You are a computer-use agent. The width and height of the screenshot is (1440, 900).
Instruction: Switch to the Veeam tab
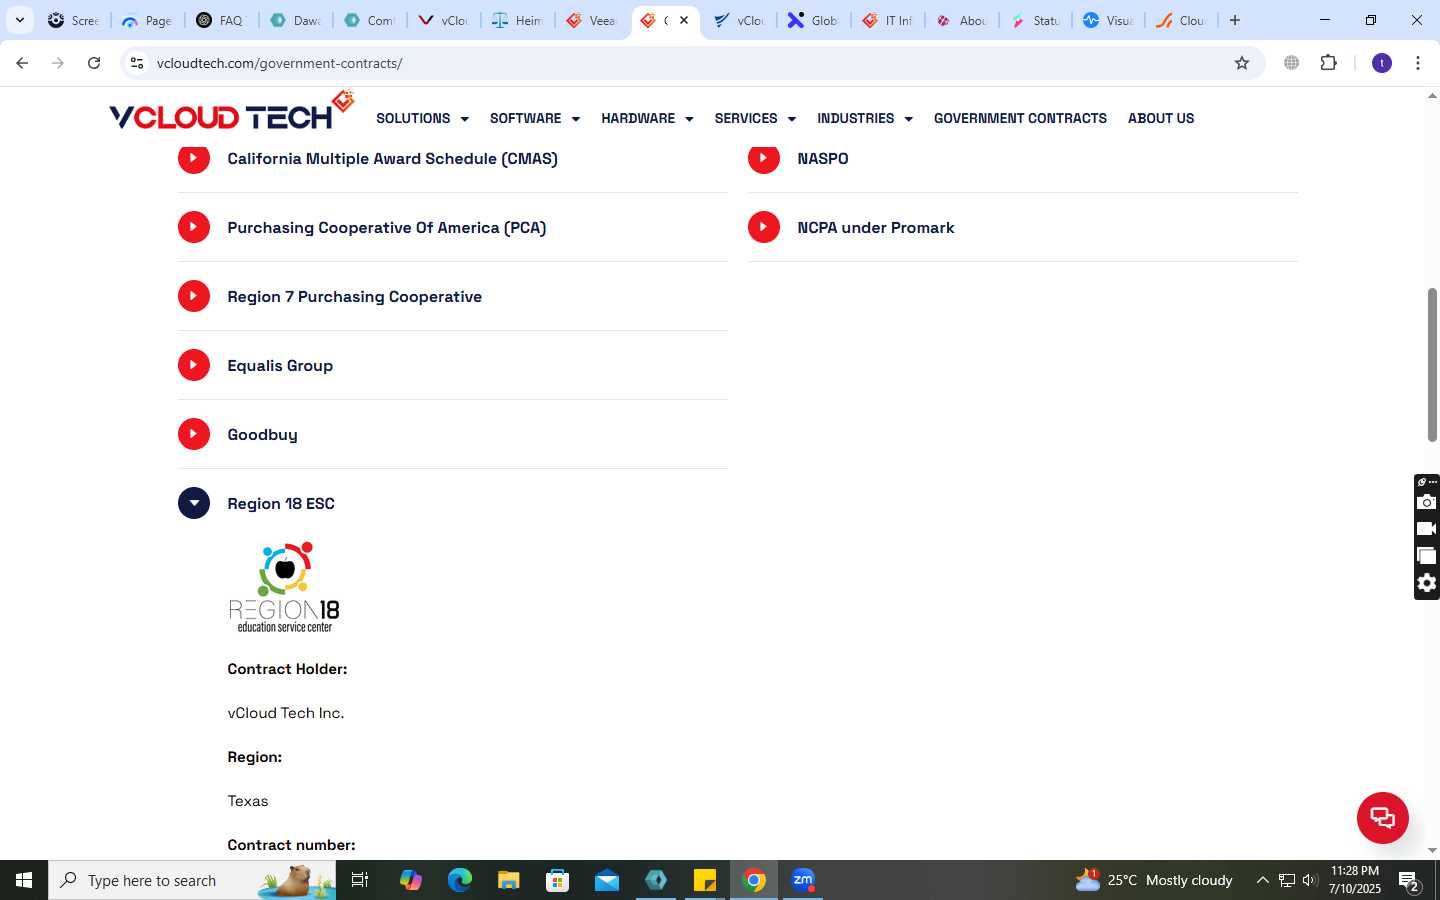click(x=591, y=20)
